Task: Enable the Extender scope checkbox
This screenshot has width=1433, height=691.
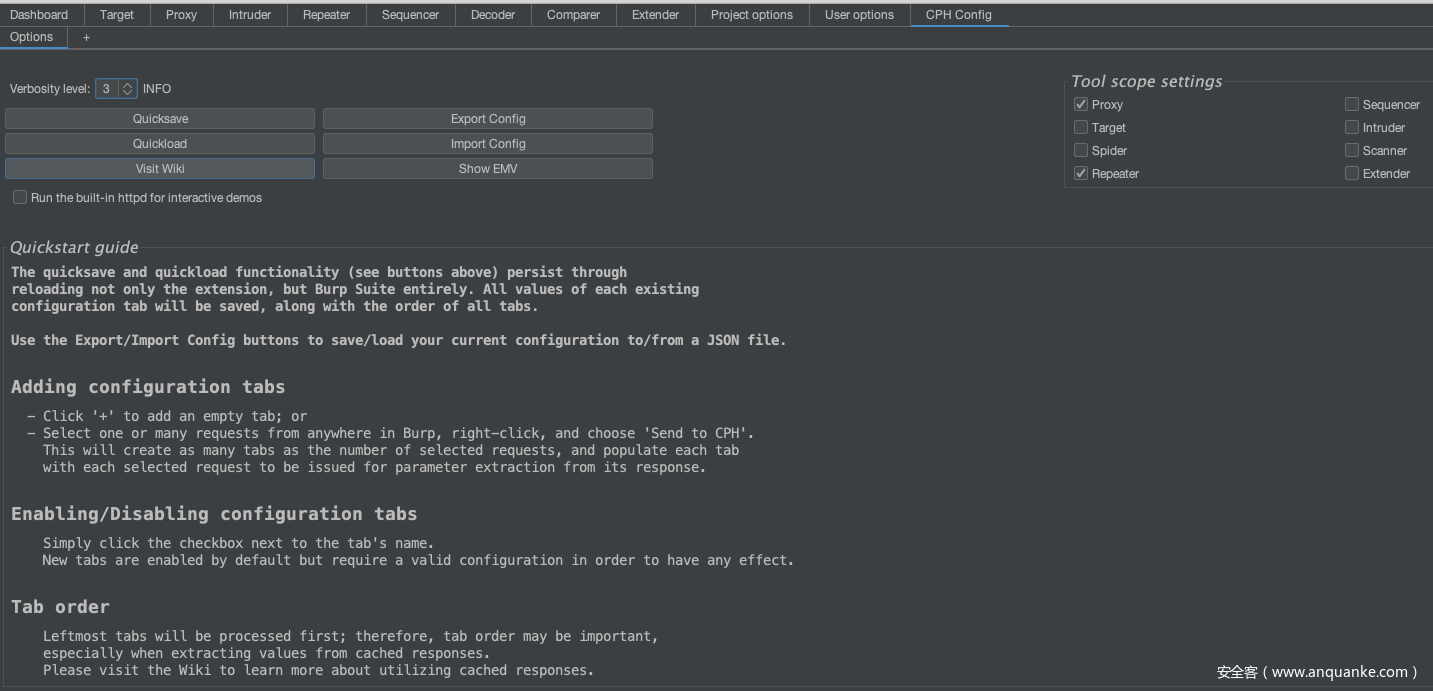Action: (1352, 174)
